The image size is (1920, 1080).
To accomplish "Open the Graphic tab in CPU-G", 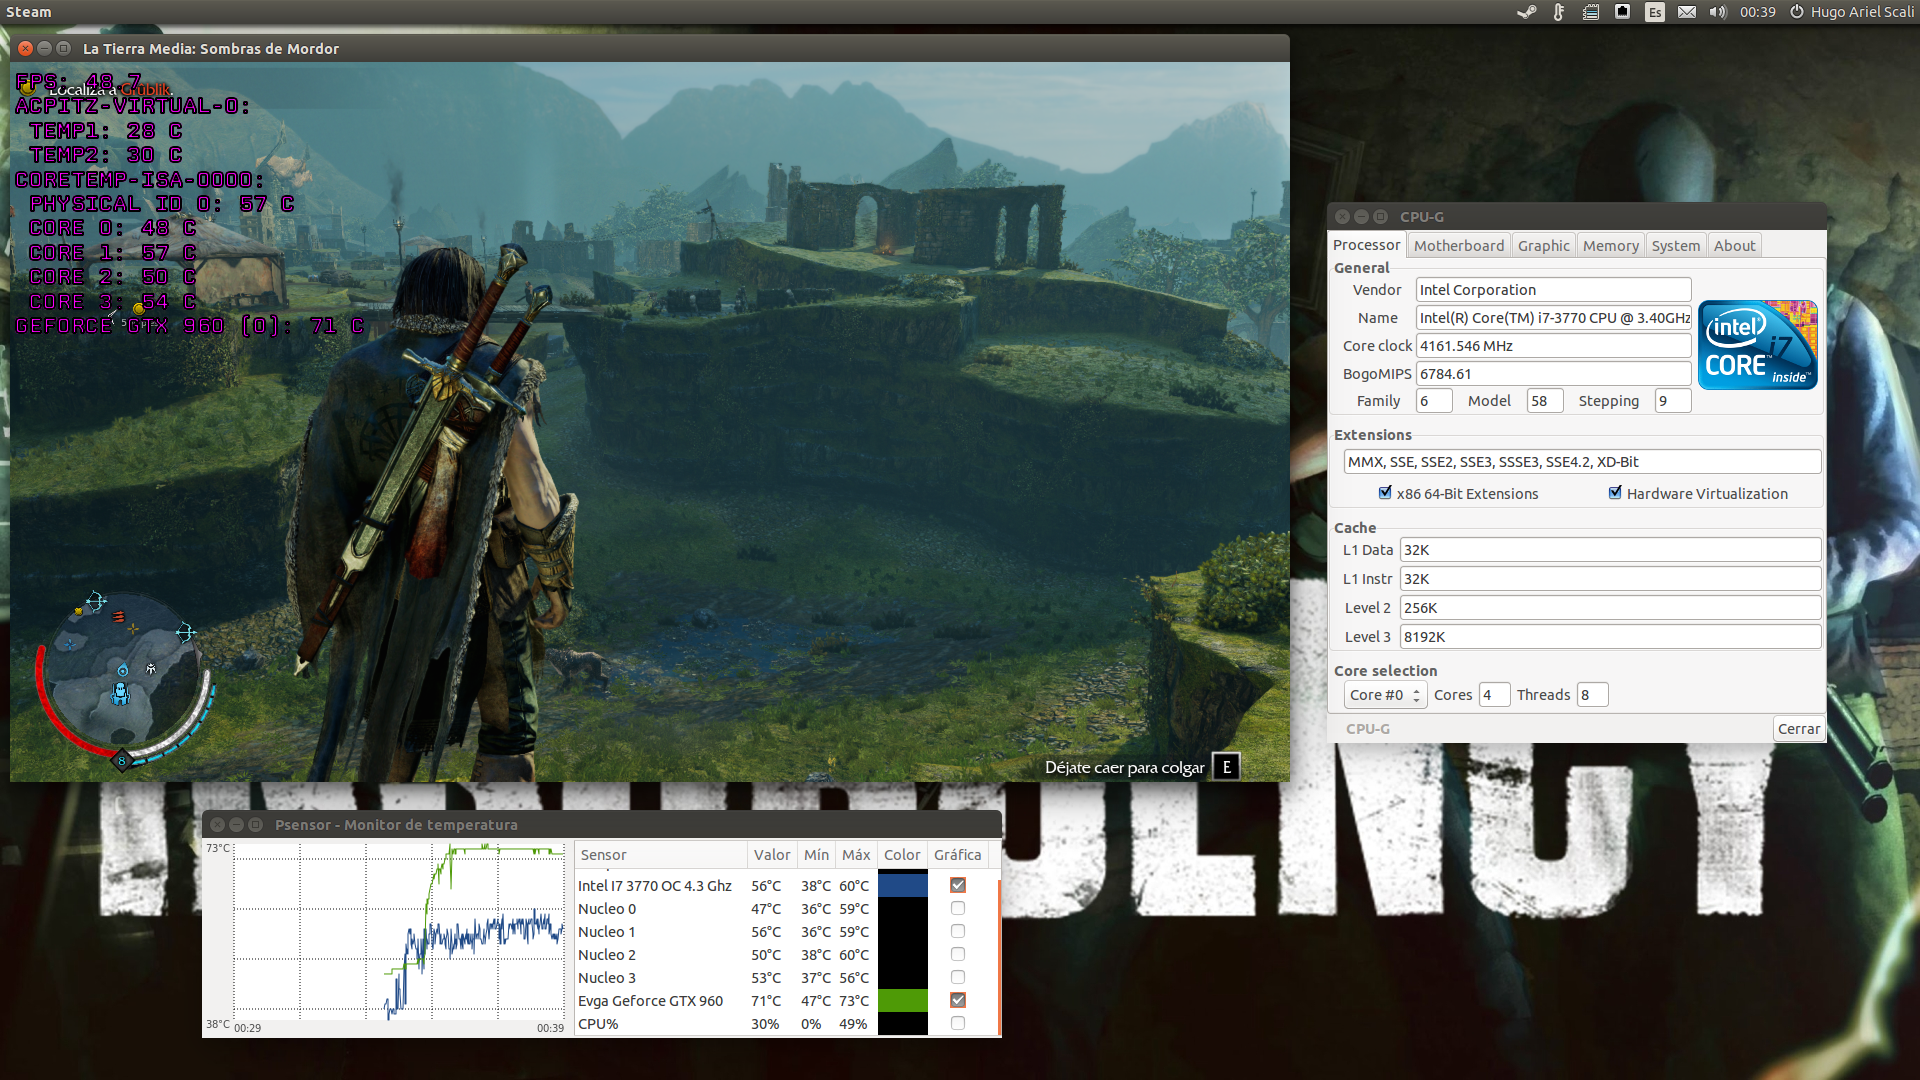I will pos(1544,246).
